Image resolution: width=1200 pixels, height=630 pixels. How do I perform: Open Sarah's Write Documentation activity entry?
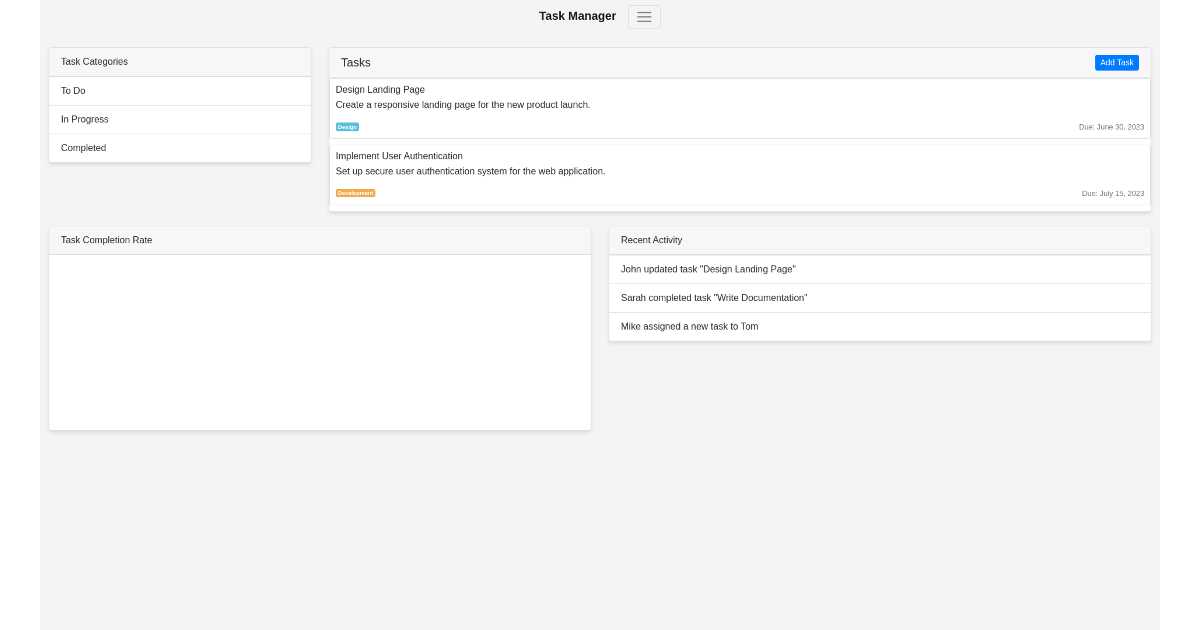click(714, 297)
